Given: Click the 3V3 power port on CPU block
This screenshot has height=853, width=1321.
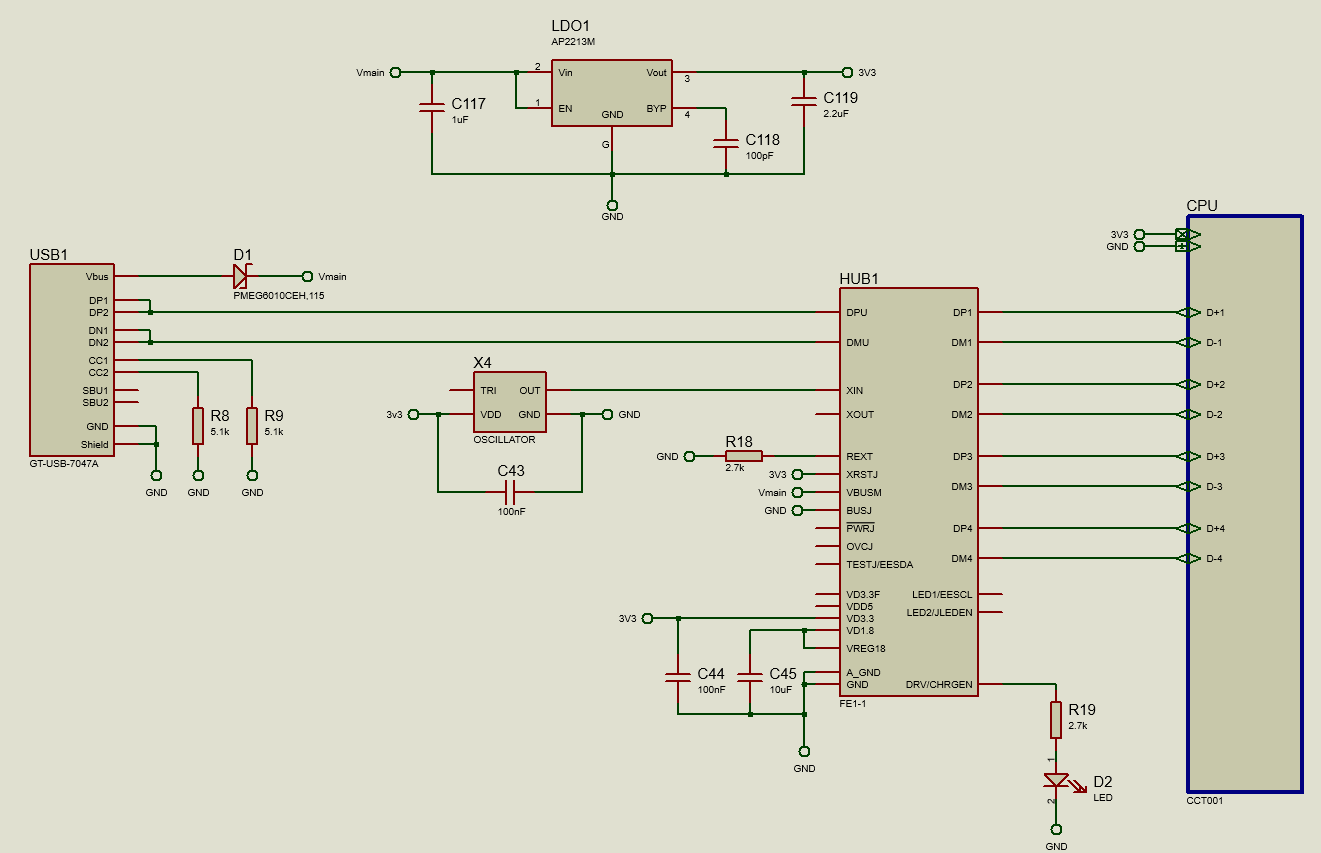Looking at the screenshot, I should (x=1189, y=234).
